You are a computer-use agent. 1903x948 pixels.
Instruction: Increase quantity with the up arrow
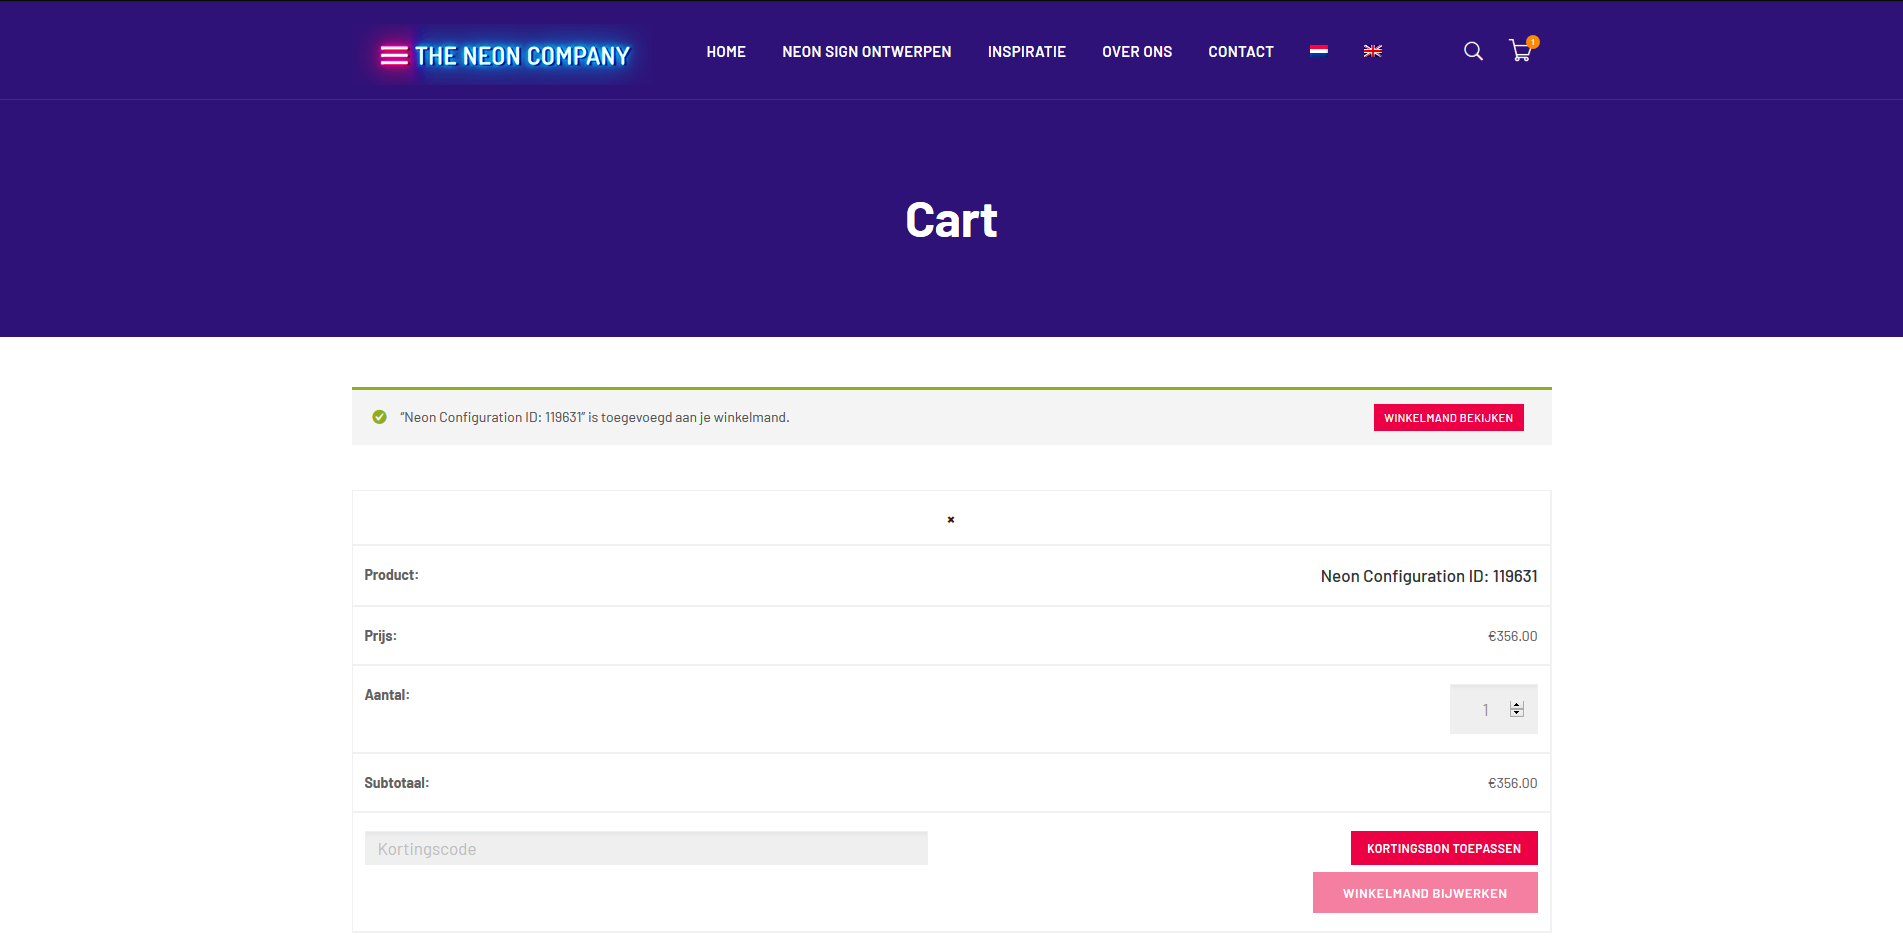click(1517, 705)
